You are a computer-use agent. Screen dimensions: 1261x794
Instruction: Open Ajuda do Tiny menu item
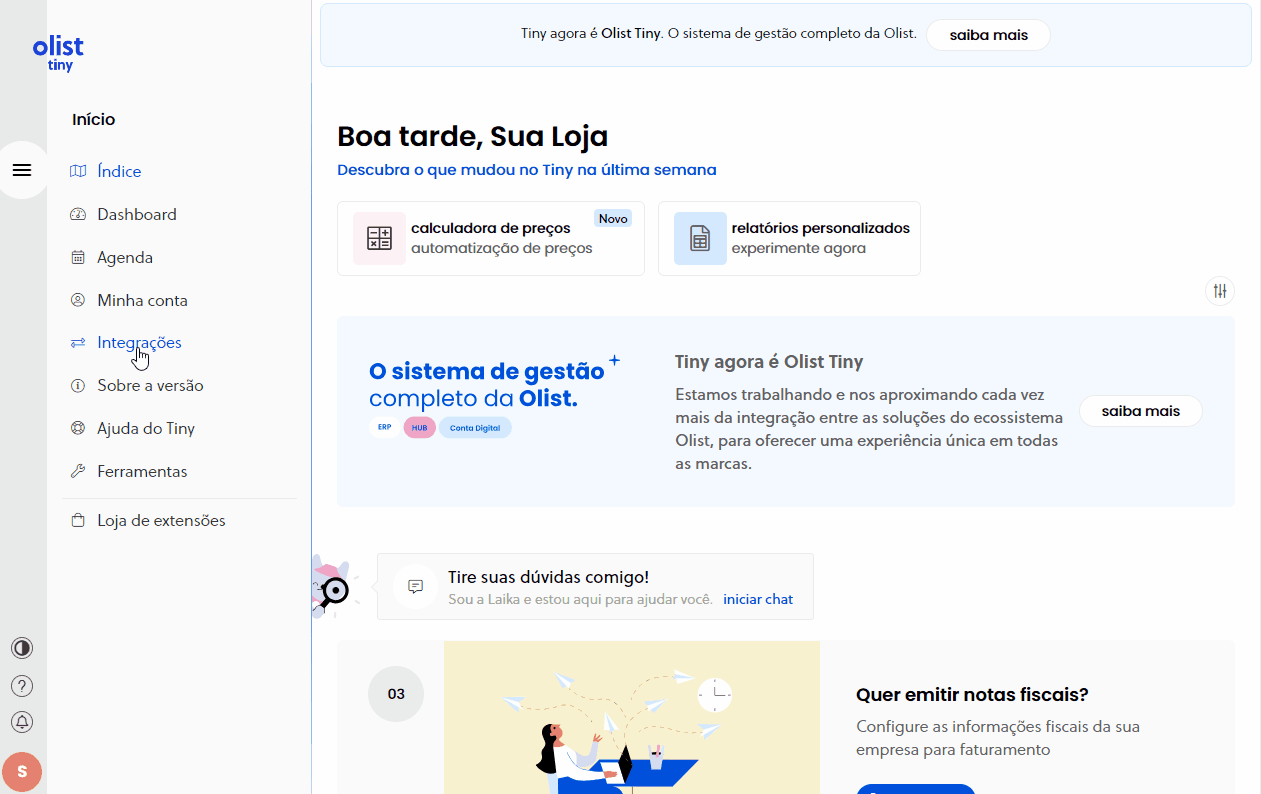coord(146,428)
